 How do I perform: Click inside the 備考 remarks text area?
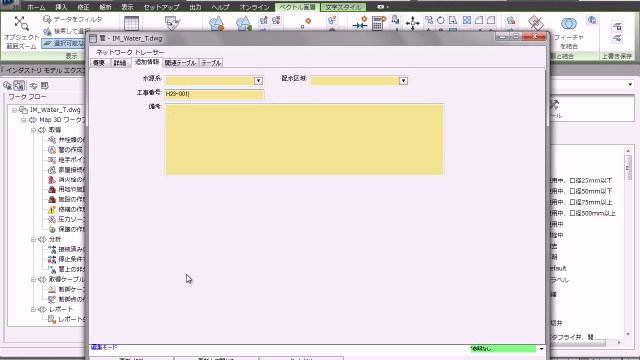[x=304, y=140]
